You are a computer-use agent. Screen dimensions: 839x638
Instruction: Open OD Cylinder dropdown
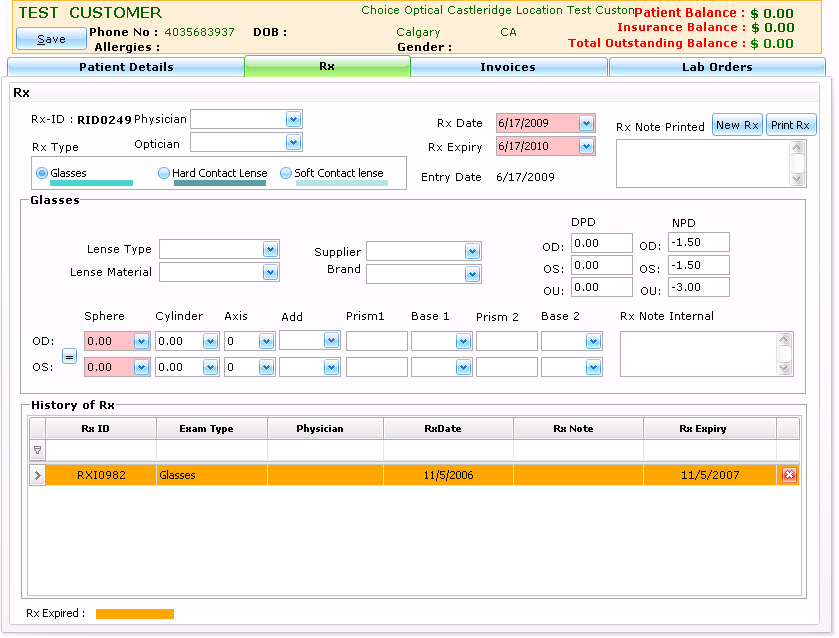[210, 341]
